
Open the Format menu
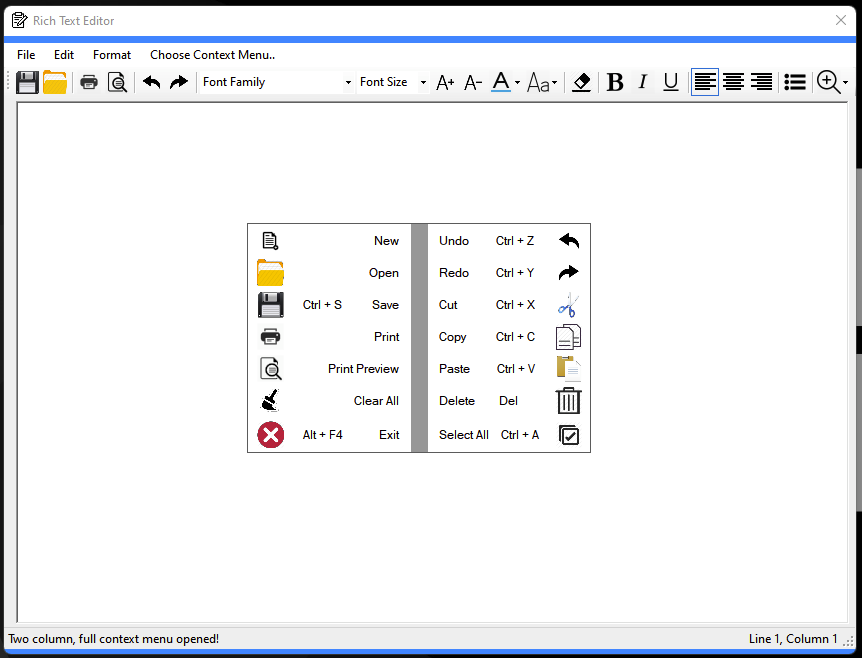click(112, 55)
